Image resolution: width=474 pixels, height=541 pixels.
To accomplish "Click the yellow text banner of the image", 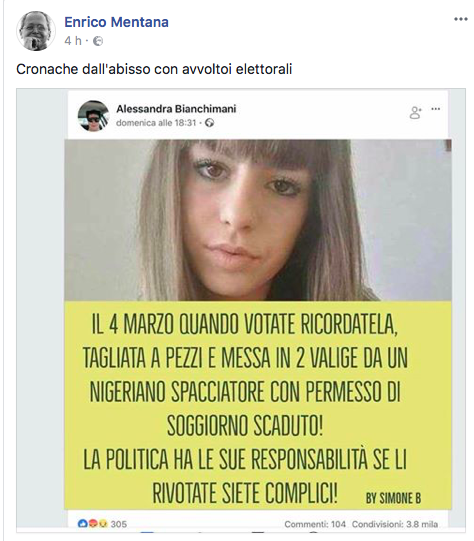I will coord(258,405).
